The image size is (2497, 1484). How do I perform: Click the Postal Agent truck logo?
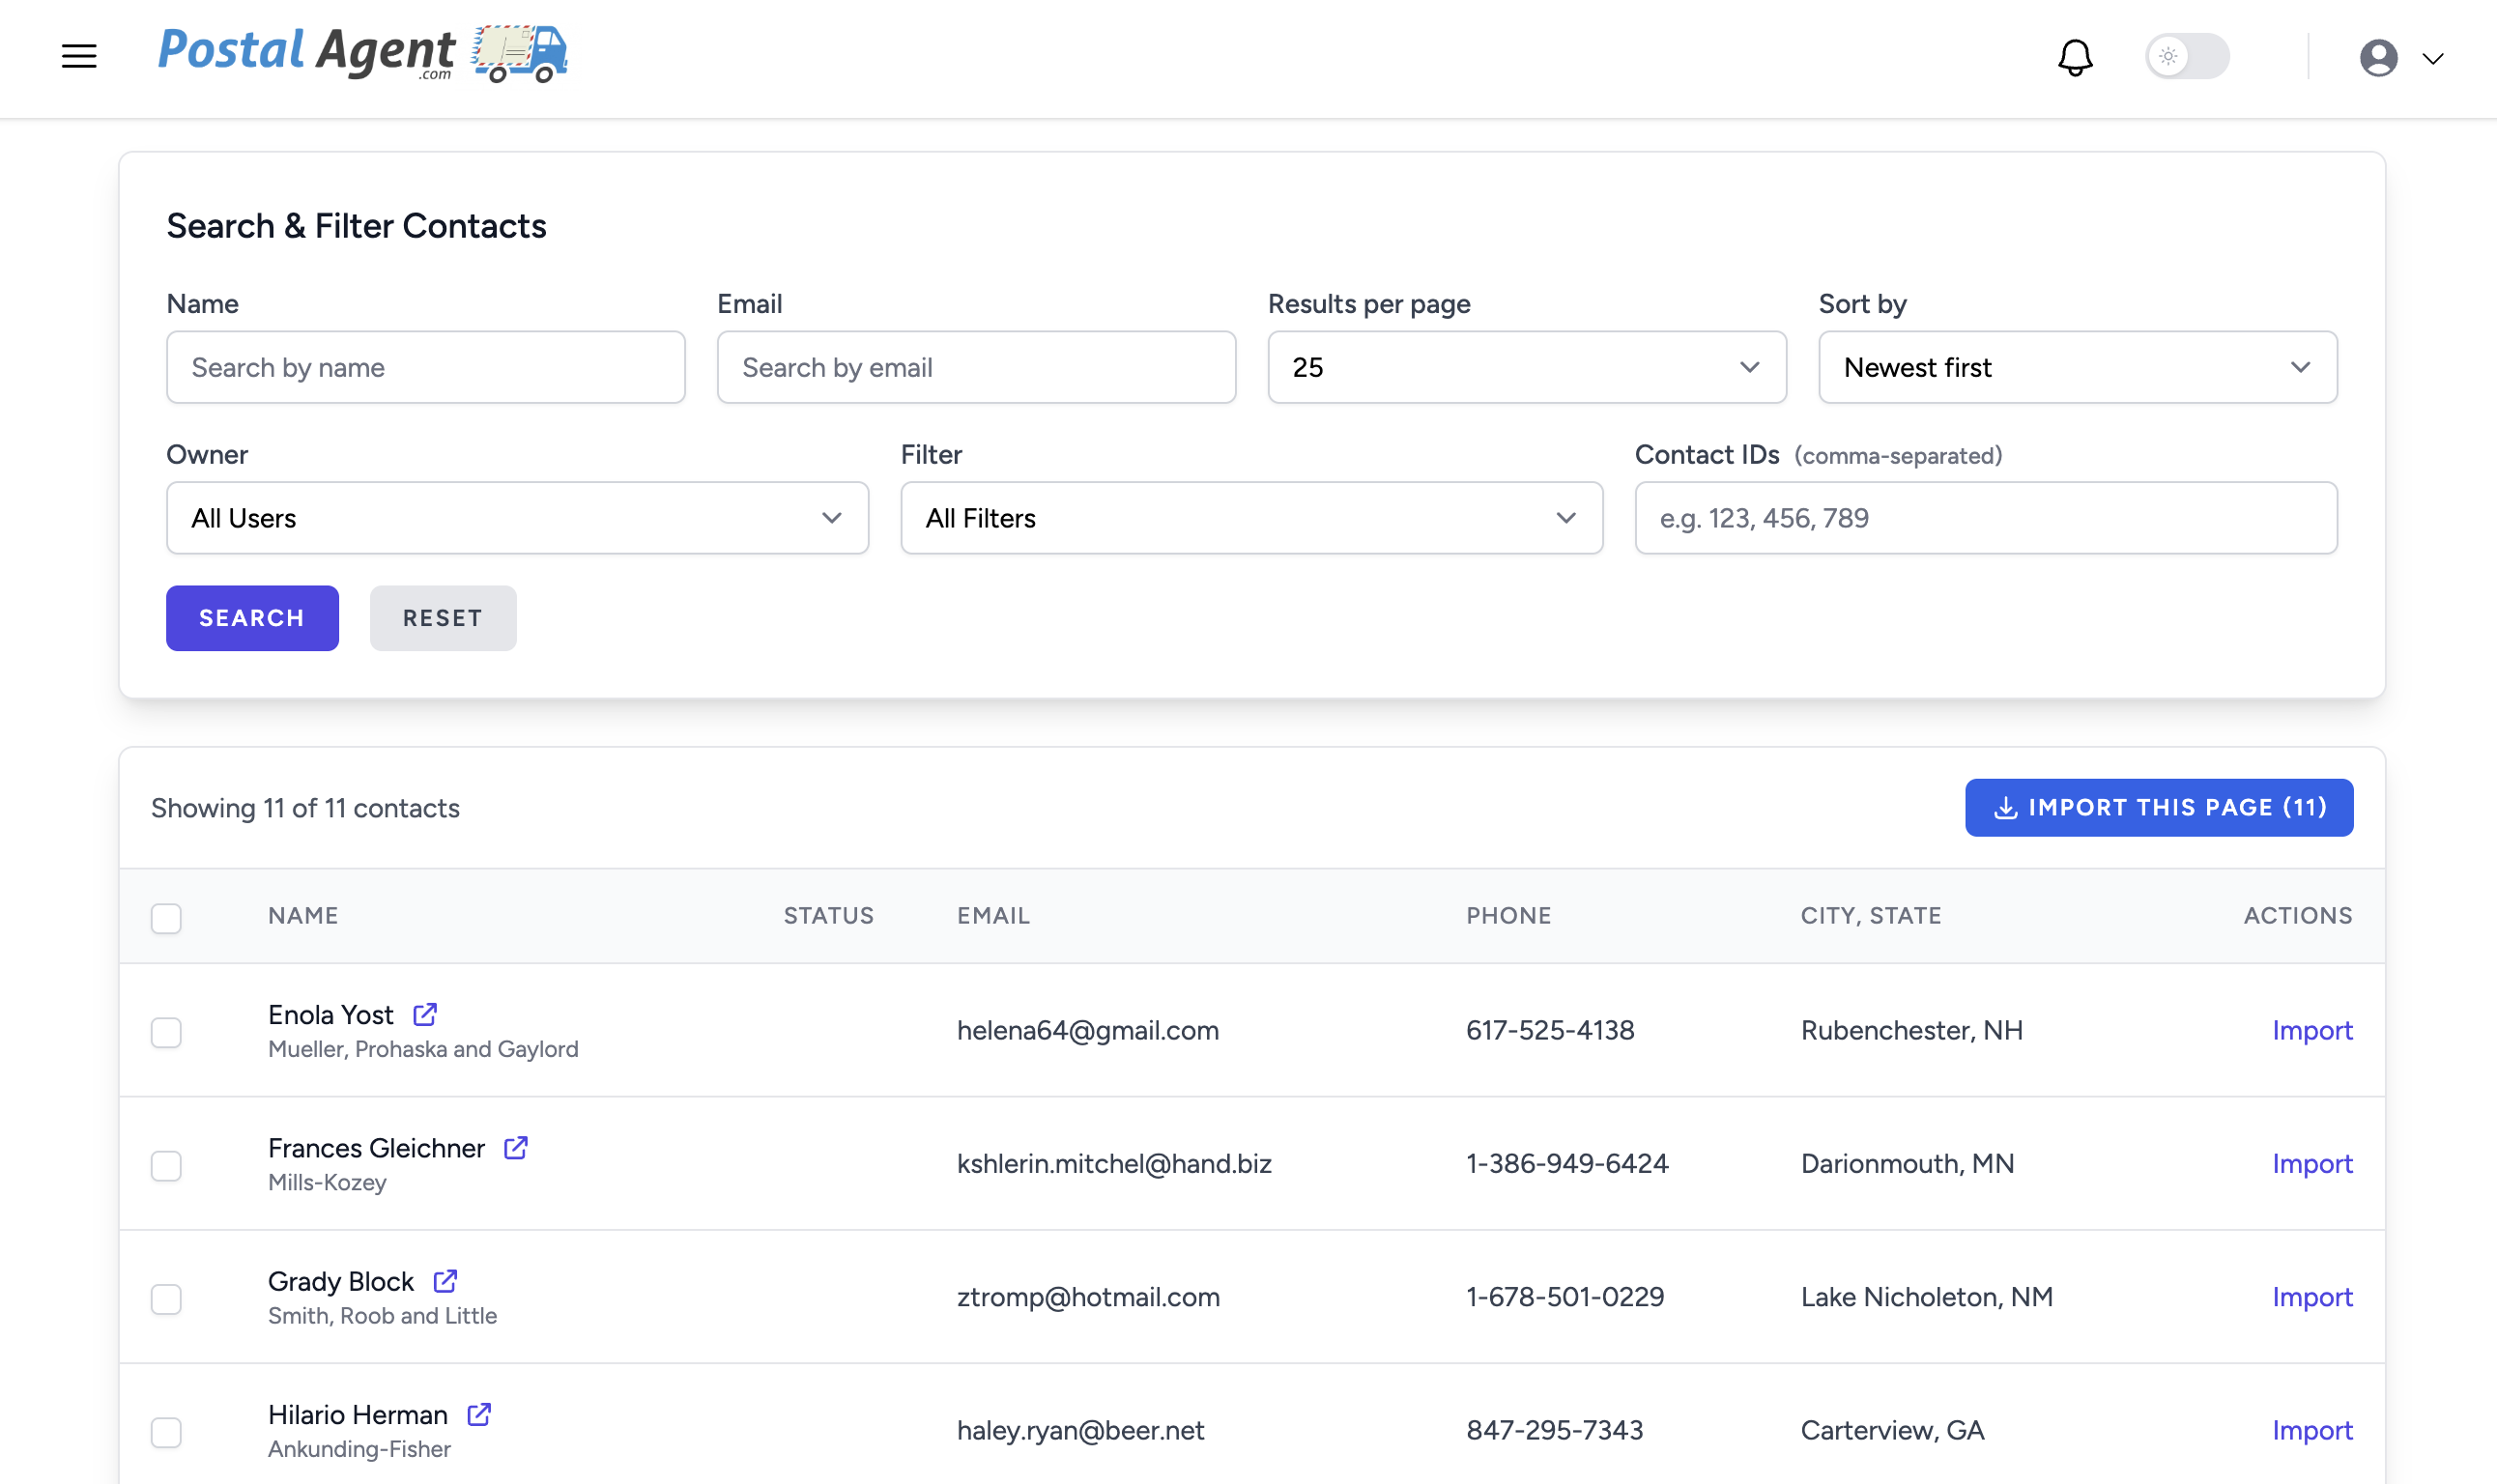pyautogui.click(x=519, y=54)
